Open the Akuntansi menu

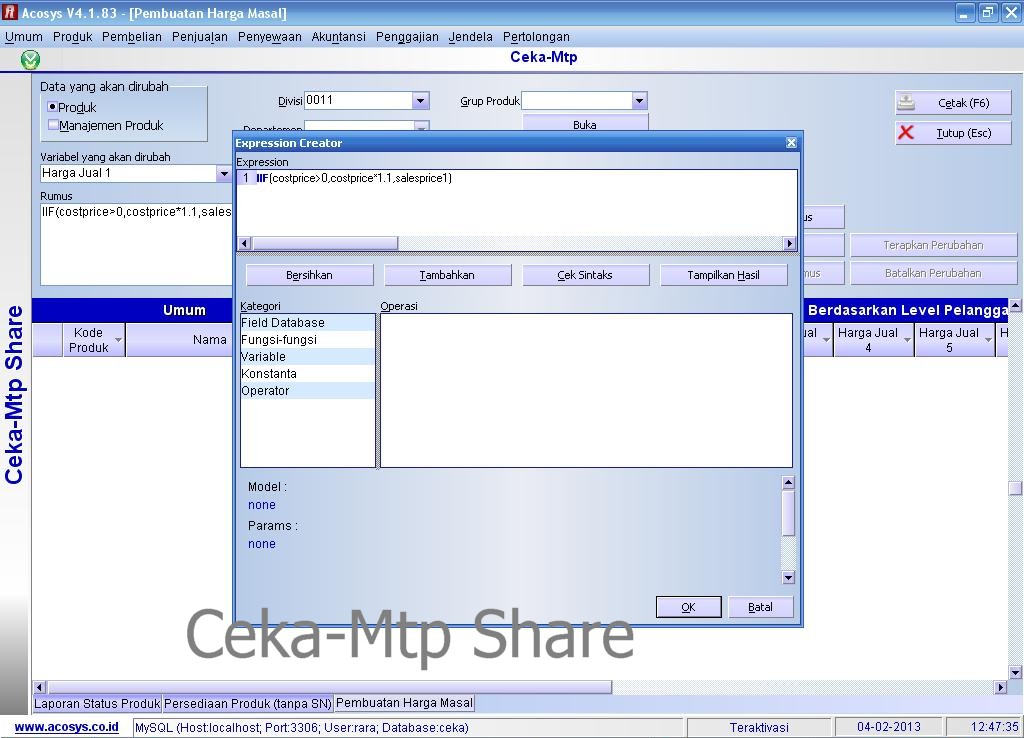338,37
